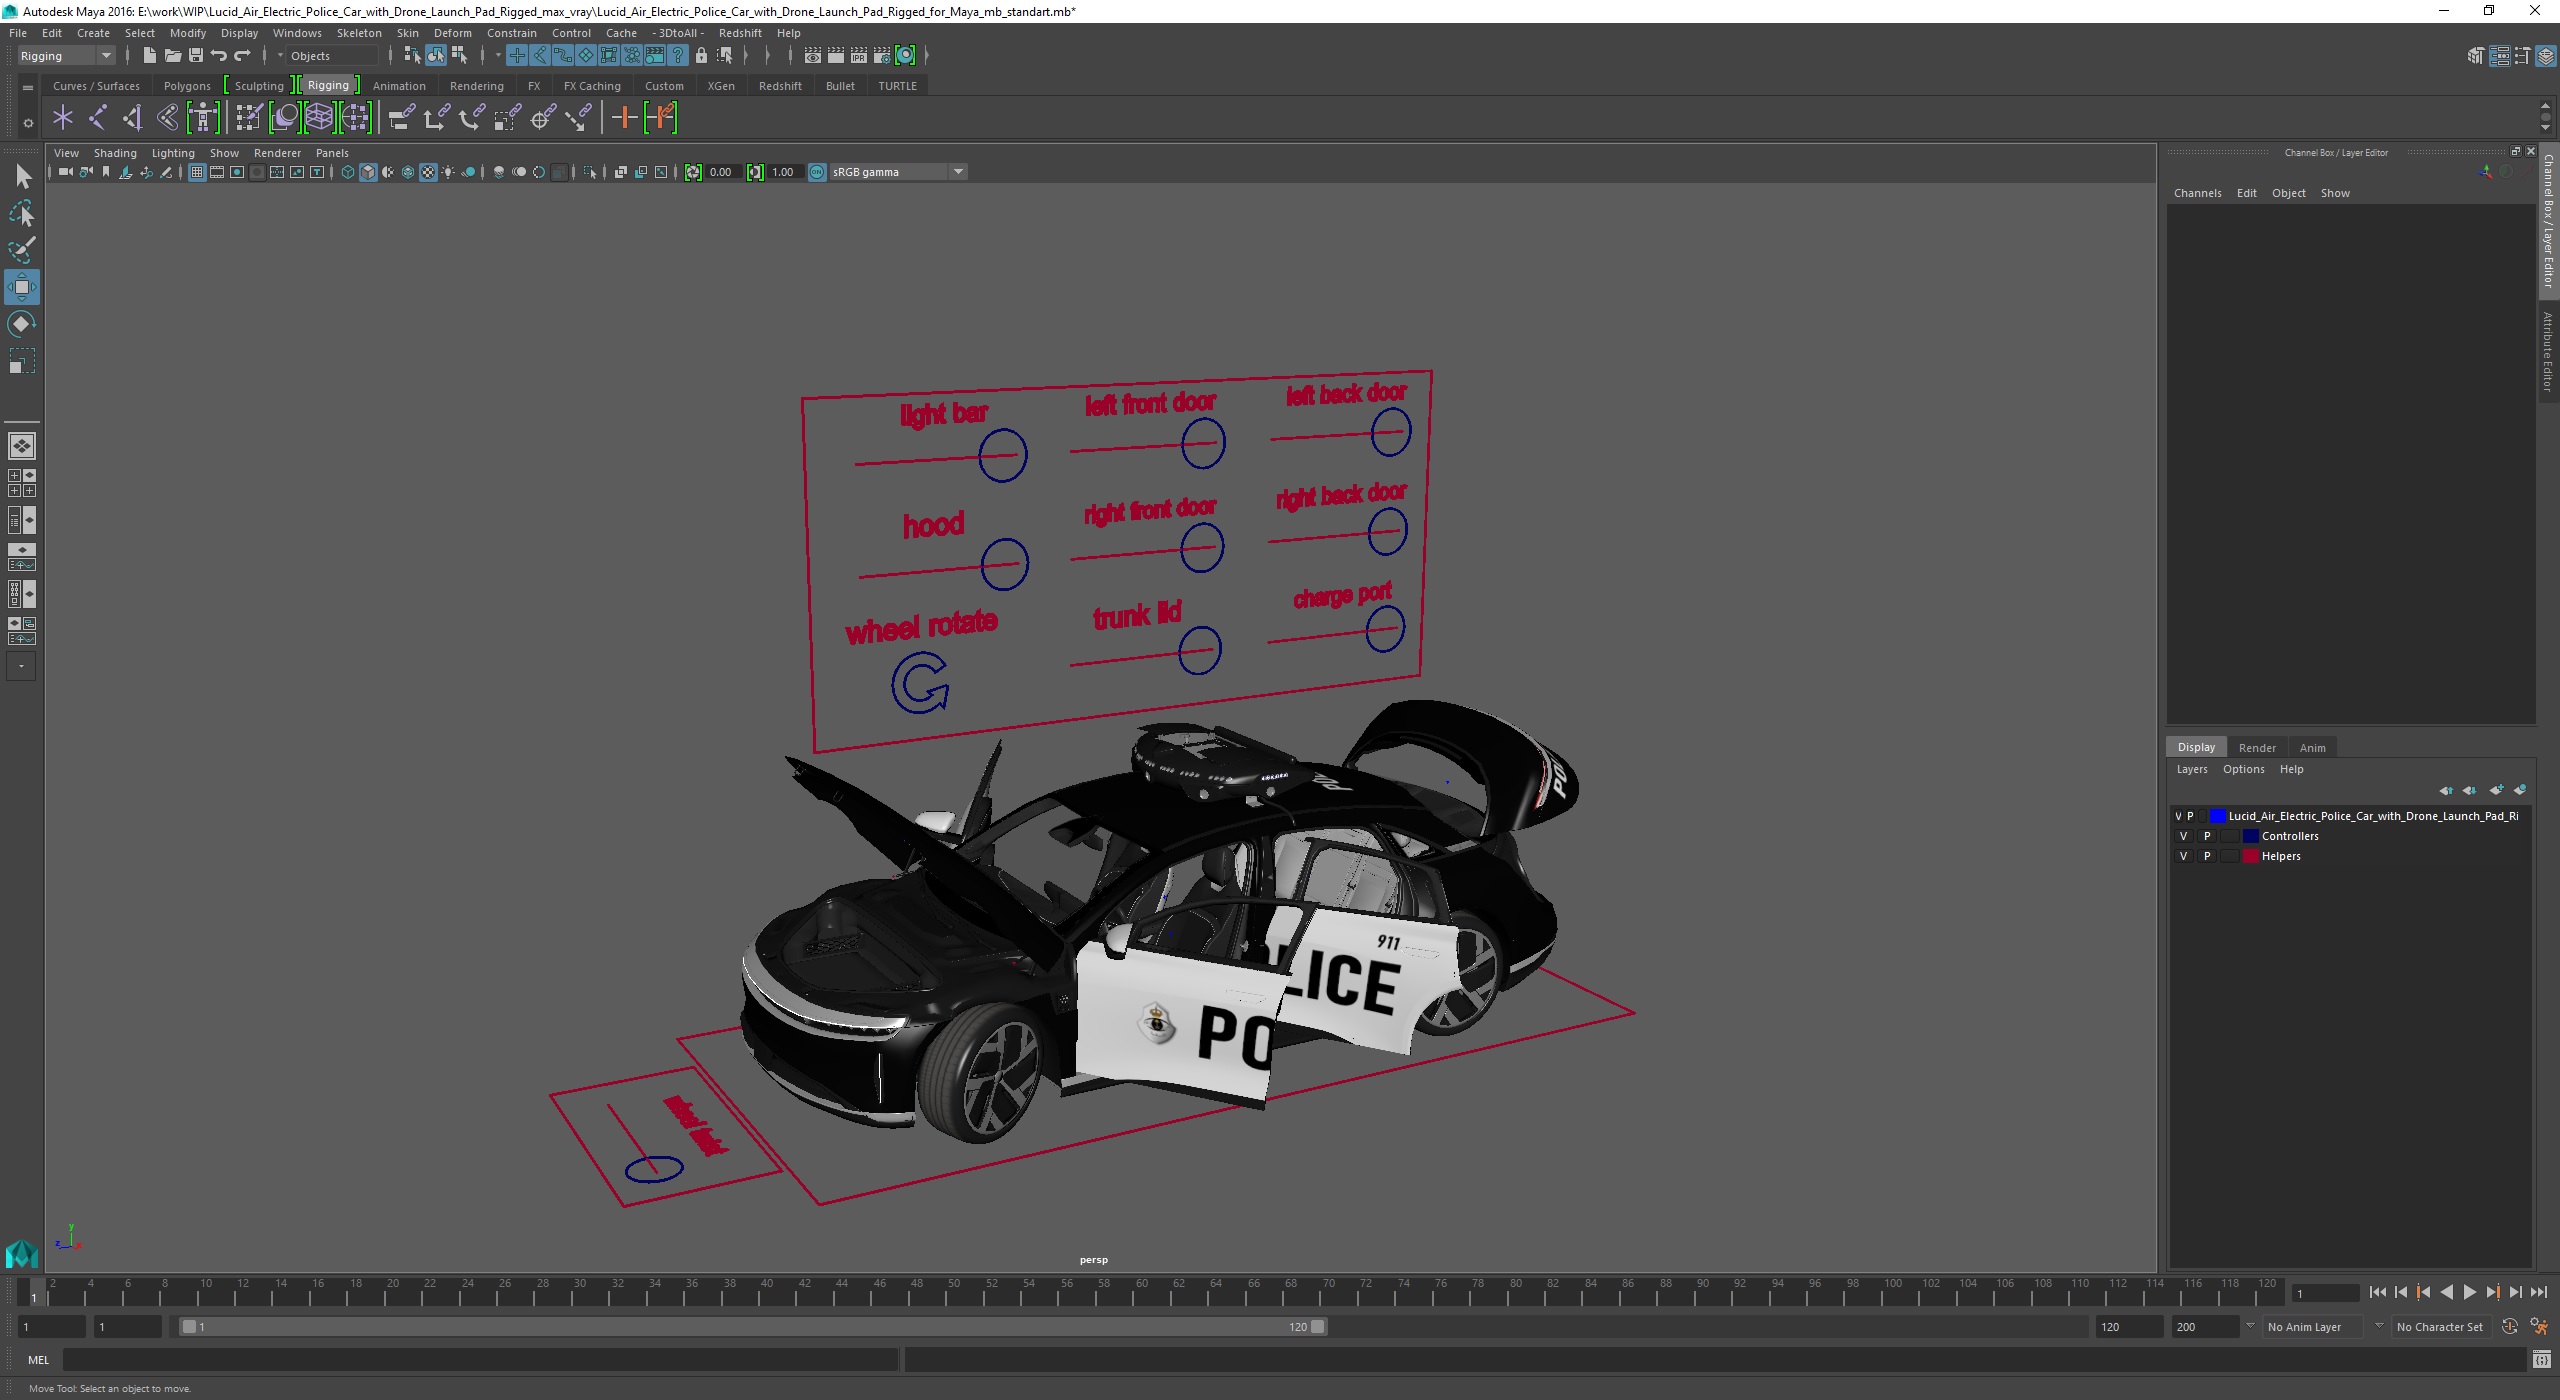Toggle playback P box for Controllers
Image resolution: width=2560 pixels, height=1400 pixels.
2207,836
